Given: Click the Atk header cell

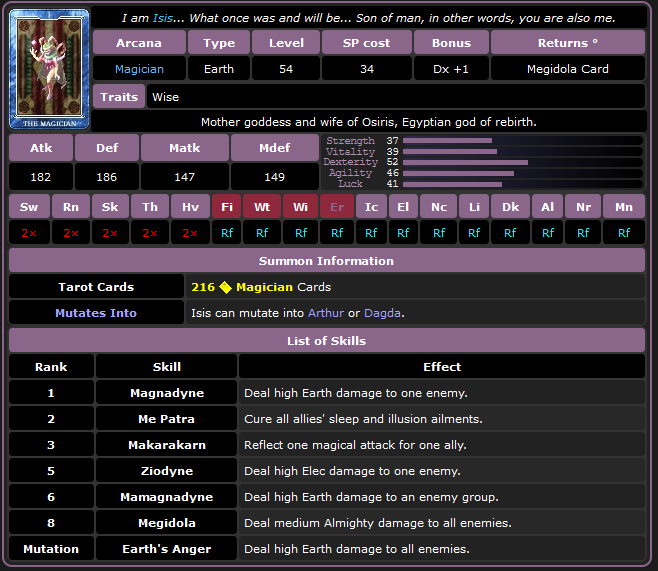Looking at the screenshot, I should (x=41, y=148).
